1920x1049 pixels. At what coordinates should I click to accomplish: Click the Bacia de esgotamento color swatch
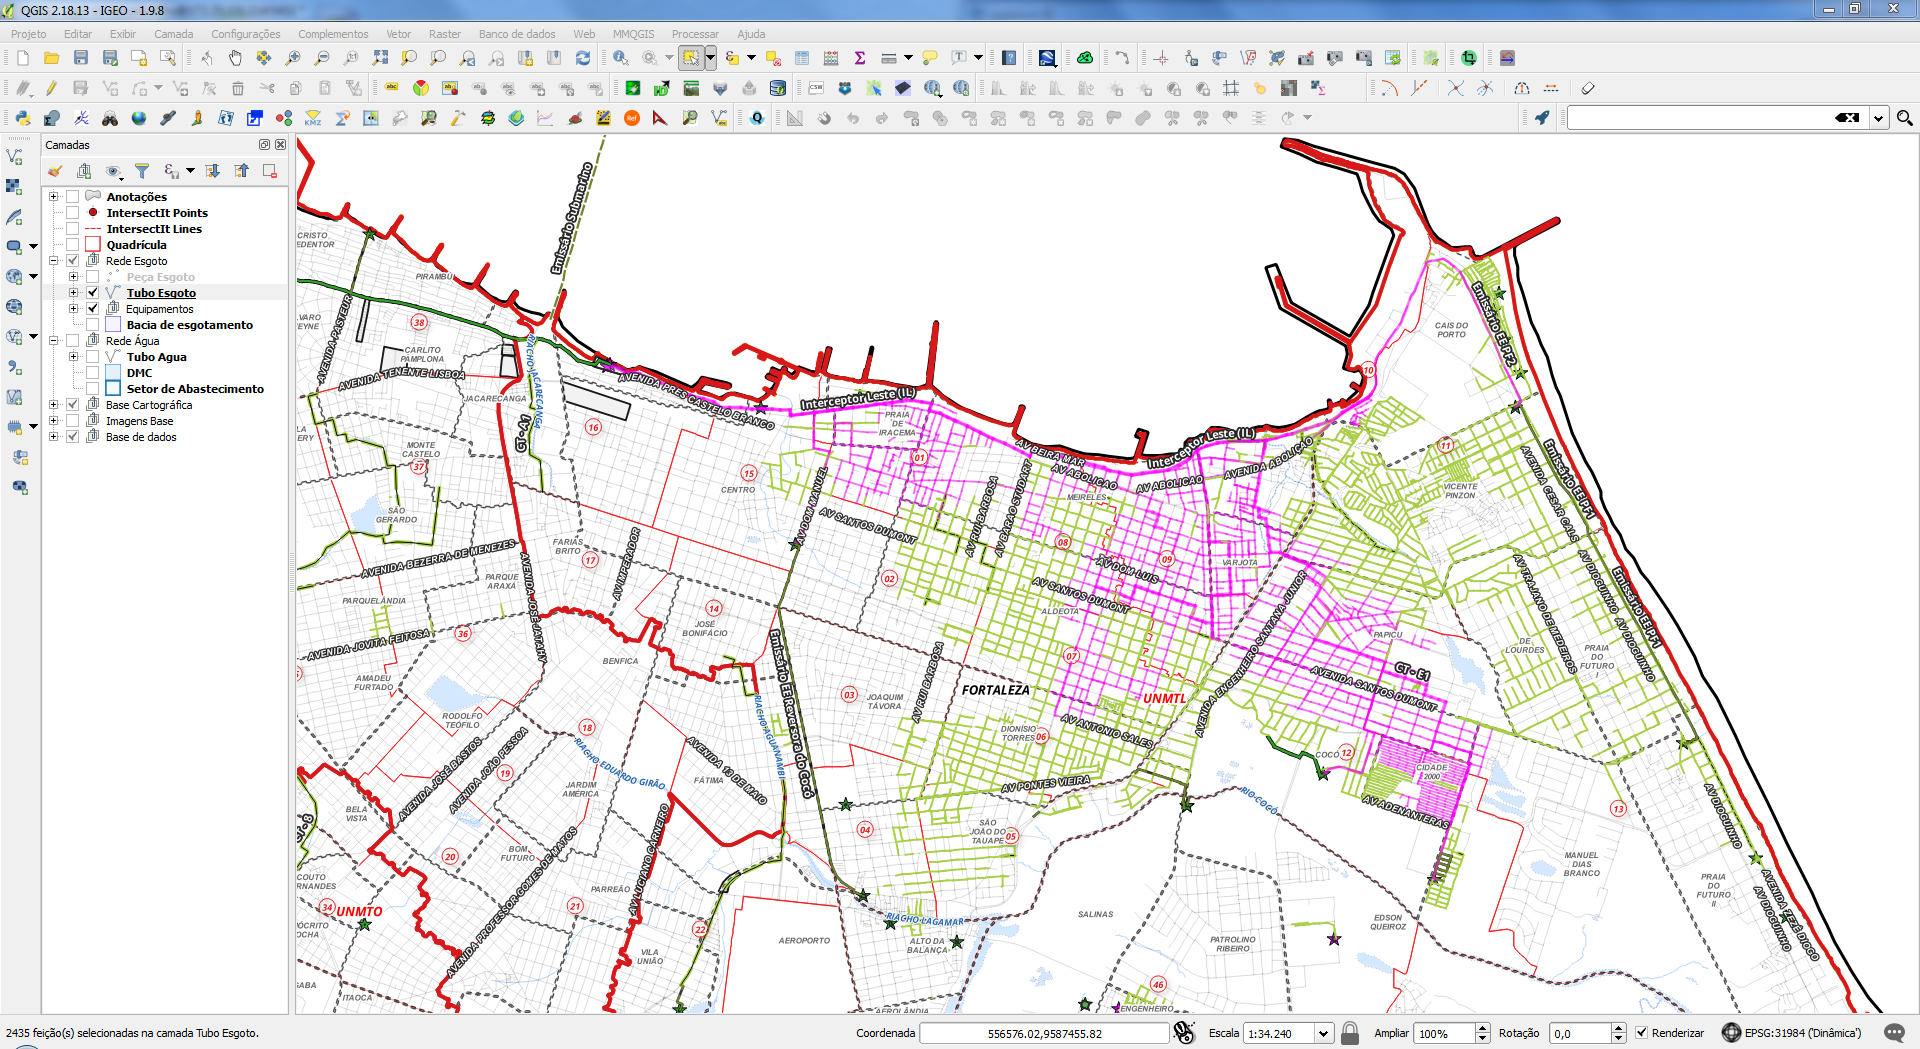(113, 325)
